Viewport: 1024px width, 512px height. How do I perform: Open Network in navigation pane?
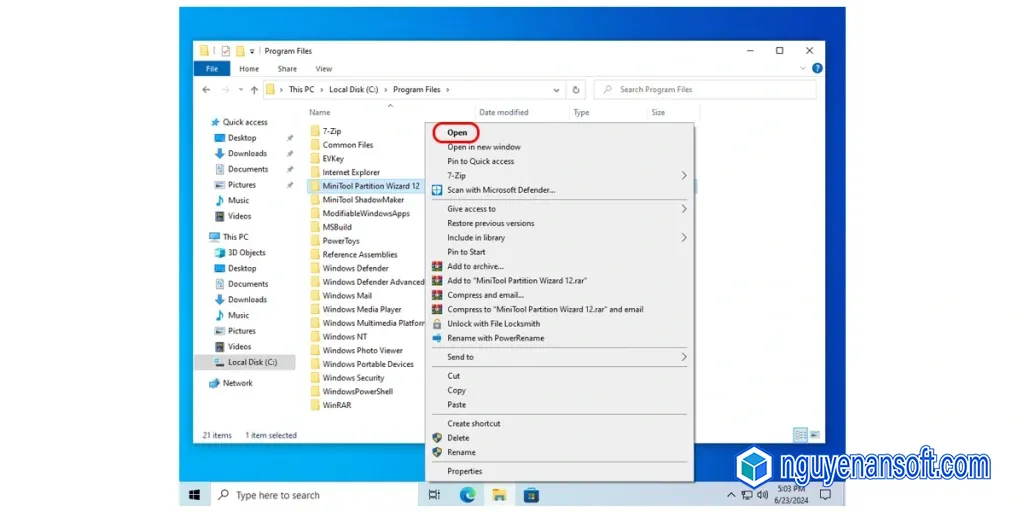(x=237, y=383)
